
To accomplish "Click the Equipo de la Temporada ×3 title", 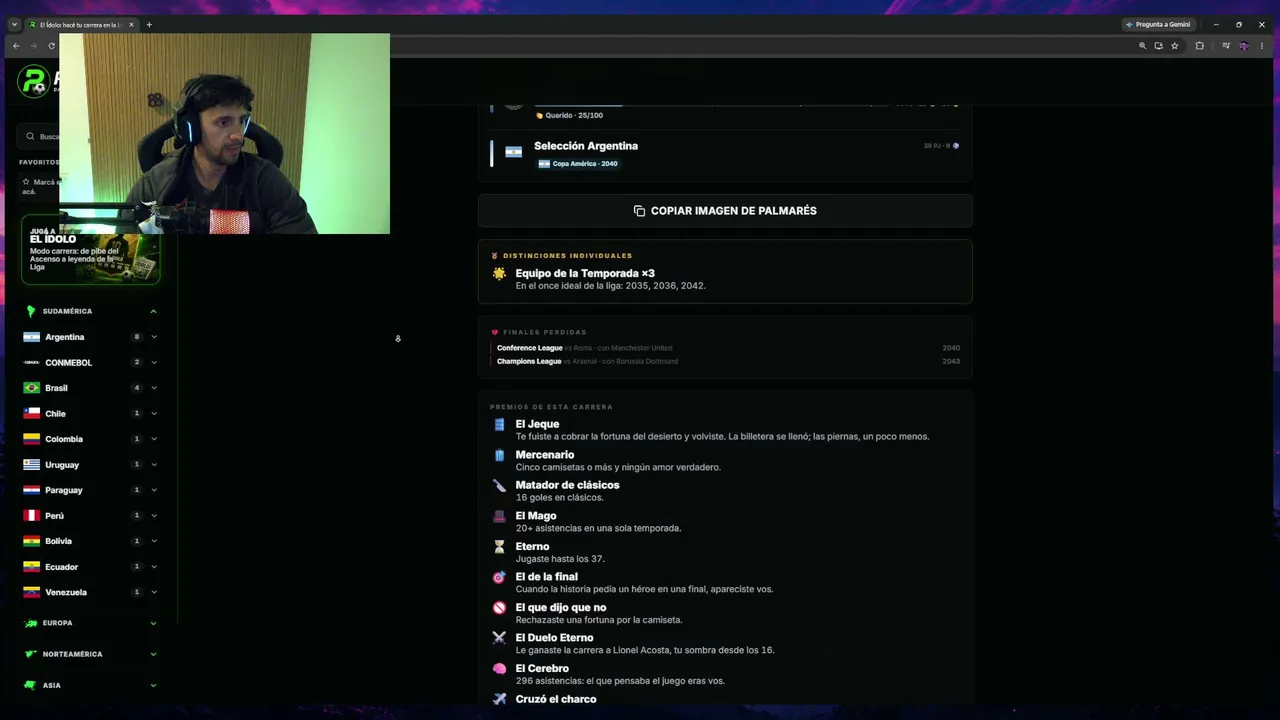I will click(585, 273).
